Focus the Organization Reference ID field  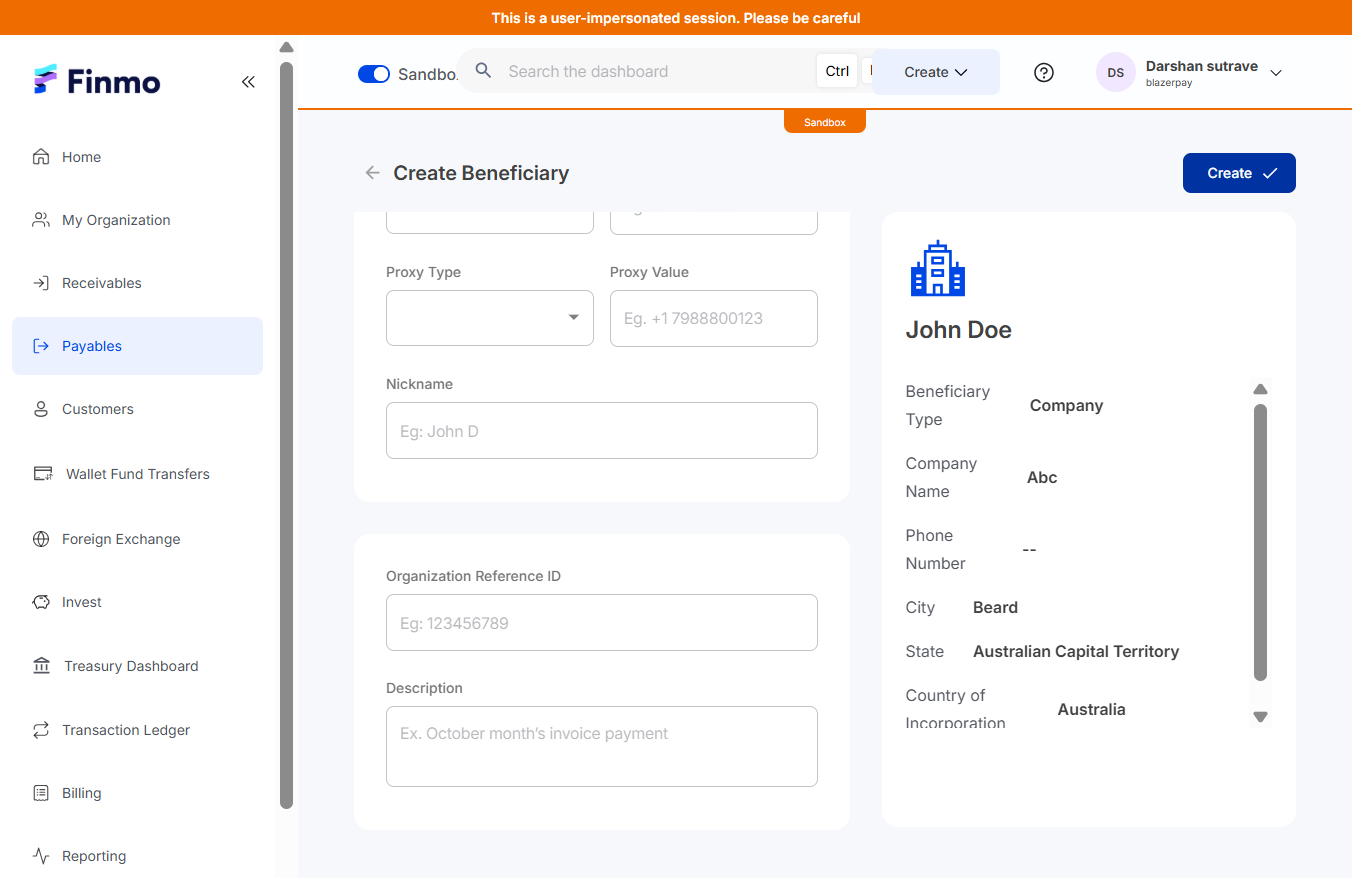tap(602, 623)
